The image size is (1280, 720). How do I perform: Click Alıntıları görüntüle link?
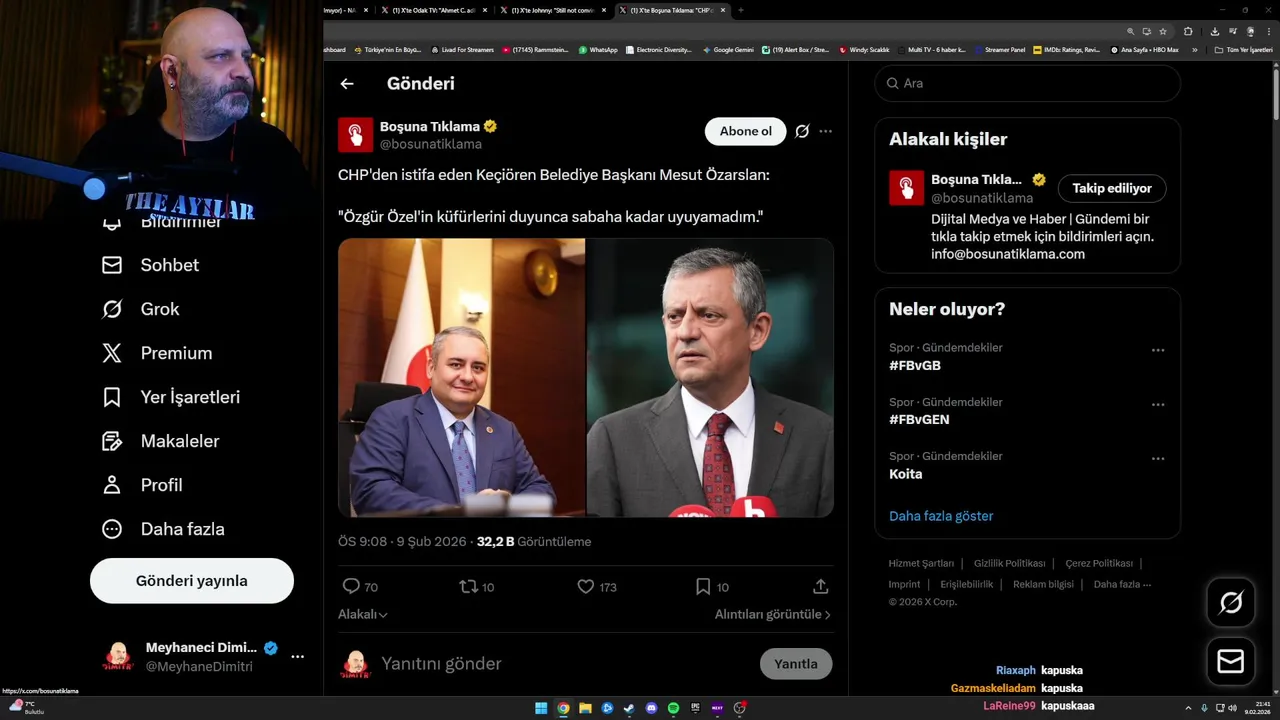[x=773, y=614]
